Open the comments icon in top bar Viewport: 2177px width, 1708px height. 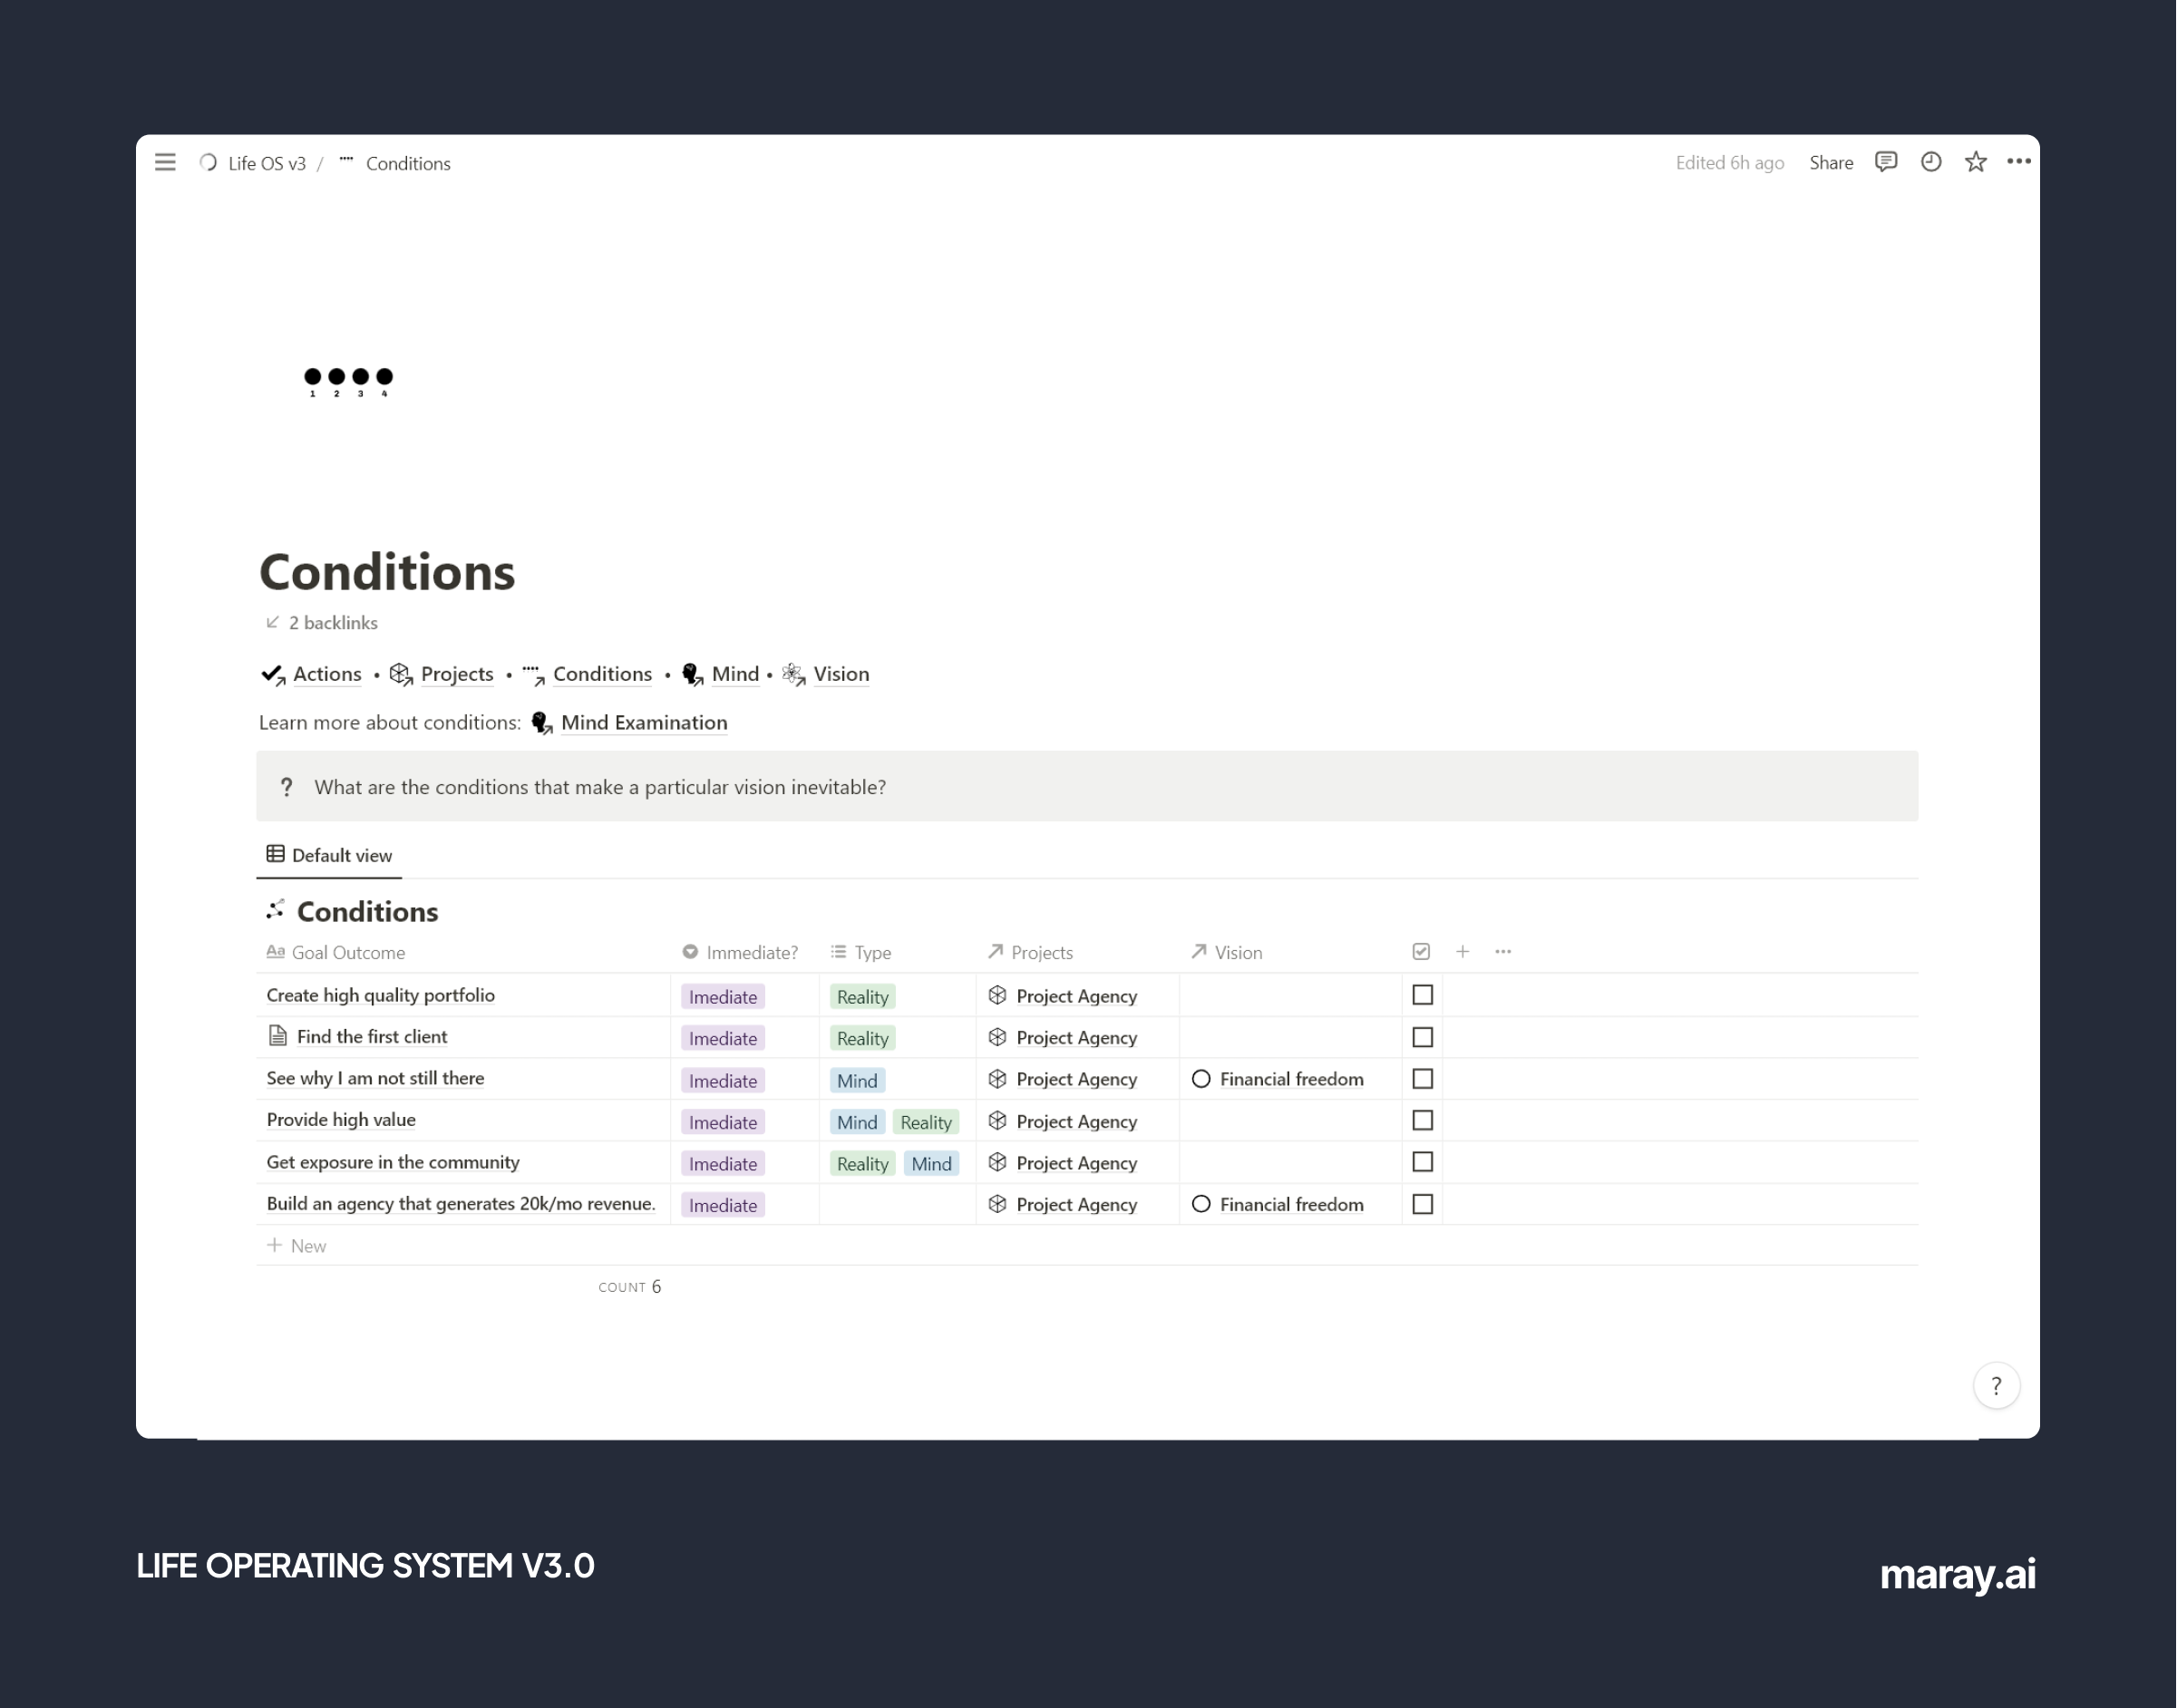[x=1885, y=162]
